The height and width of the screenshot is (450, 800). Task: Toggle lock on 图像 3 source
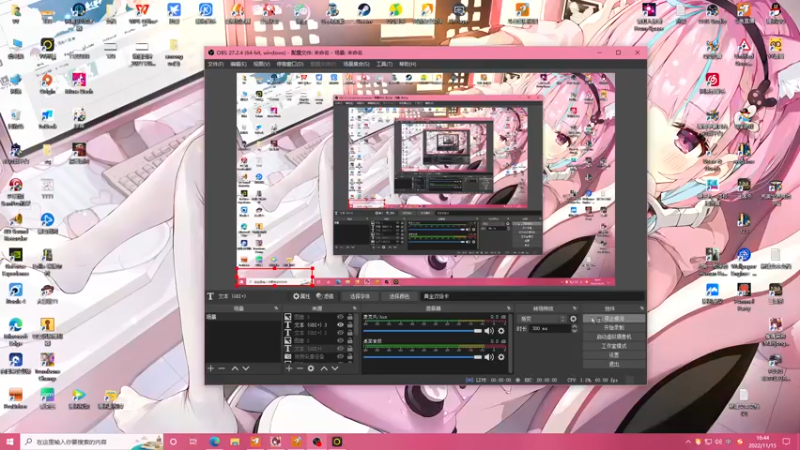click(x=350, y=317)
